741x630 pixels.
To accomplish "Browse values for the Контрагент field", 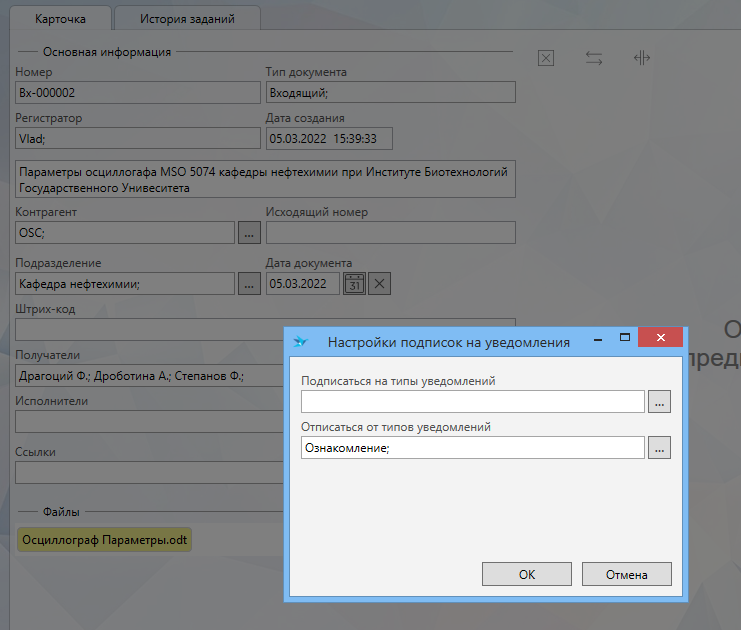I will click(250, 232).
